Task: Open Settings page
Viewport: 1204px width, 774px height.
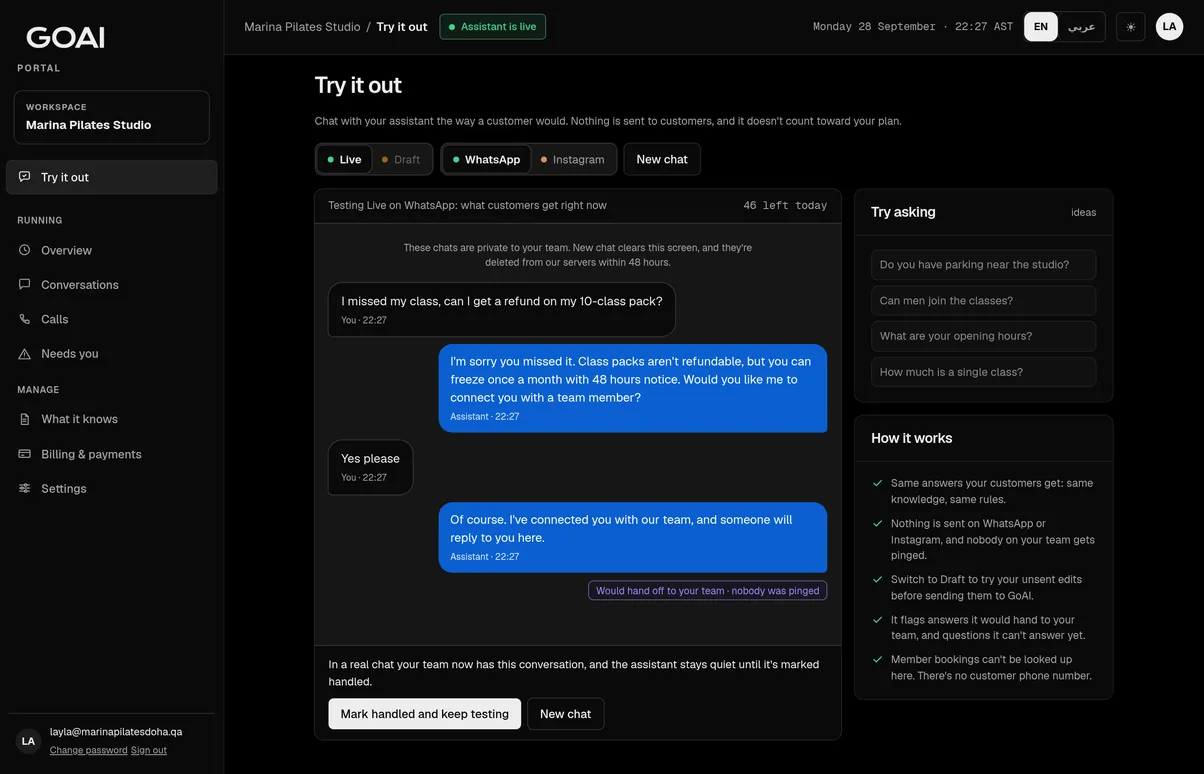Action: (112, 488)
